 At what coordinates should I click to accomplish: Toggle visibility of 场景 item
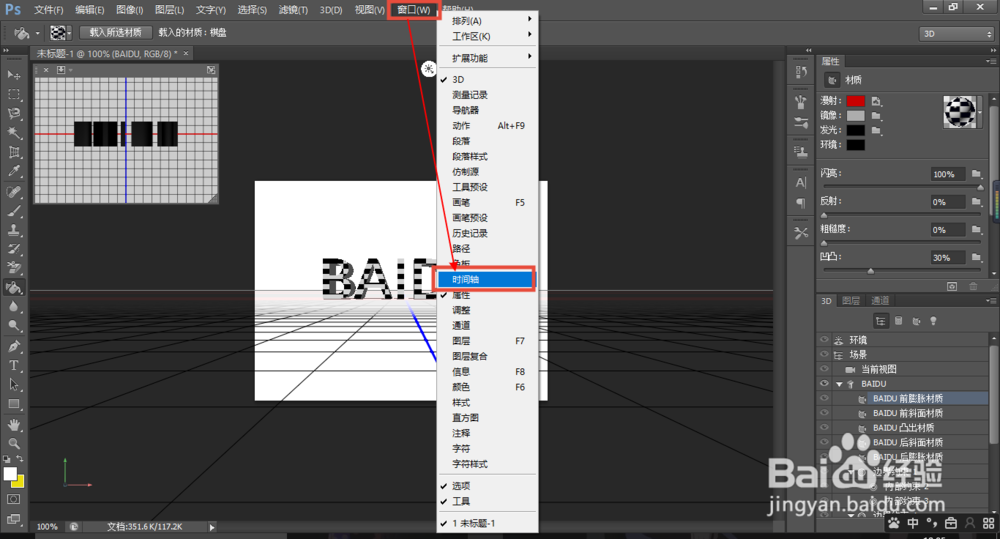[824, 355]
